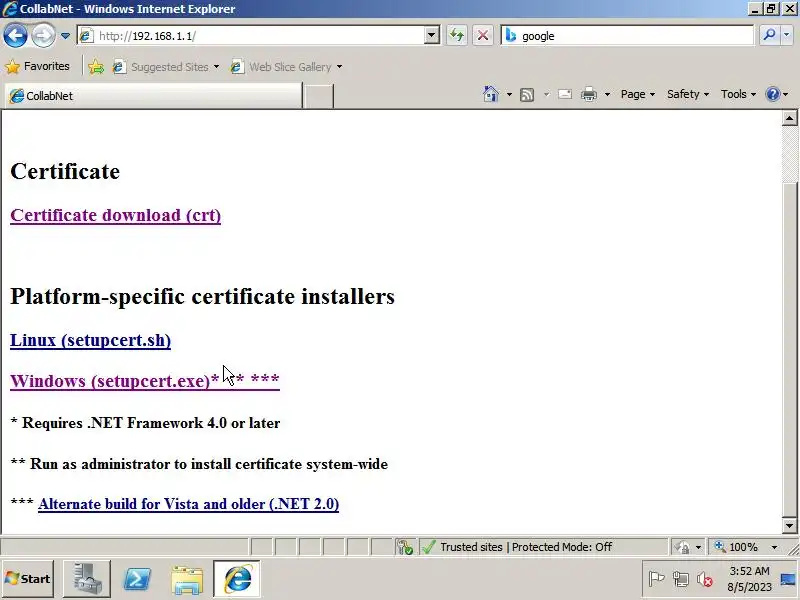The width and height of the screenshot is (800, 600).
Task: Click the network tray icon
Action: point(680,579)
